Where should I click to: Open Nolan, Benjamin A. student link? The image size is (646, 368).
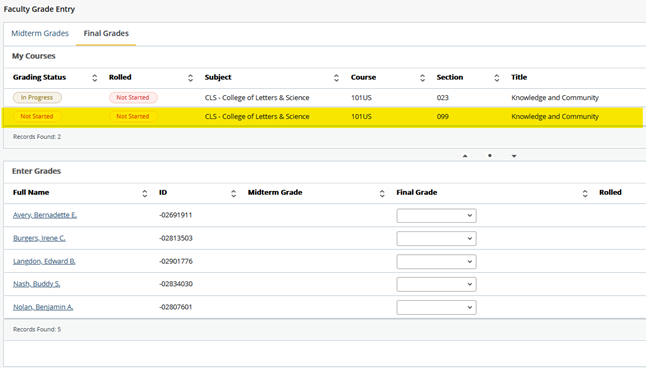(43, 307)
